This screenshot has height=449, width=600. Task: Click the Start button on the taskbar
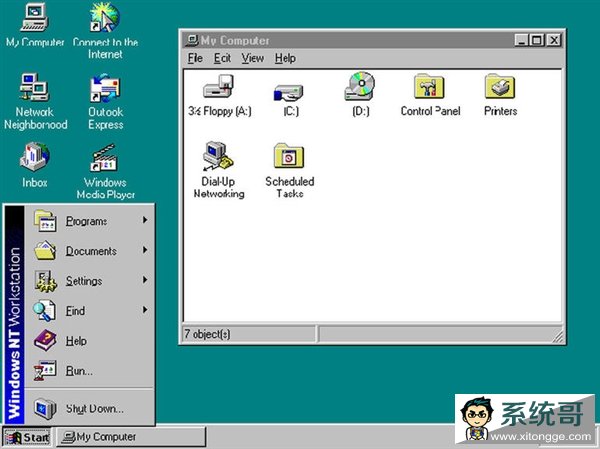coord(27,437)
